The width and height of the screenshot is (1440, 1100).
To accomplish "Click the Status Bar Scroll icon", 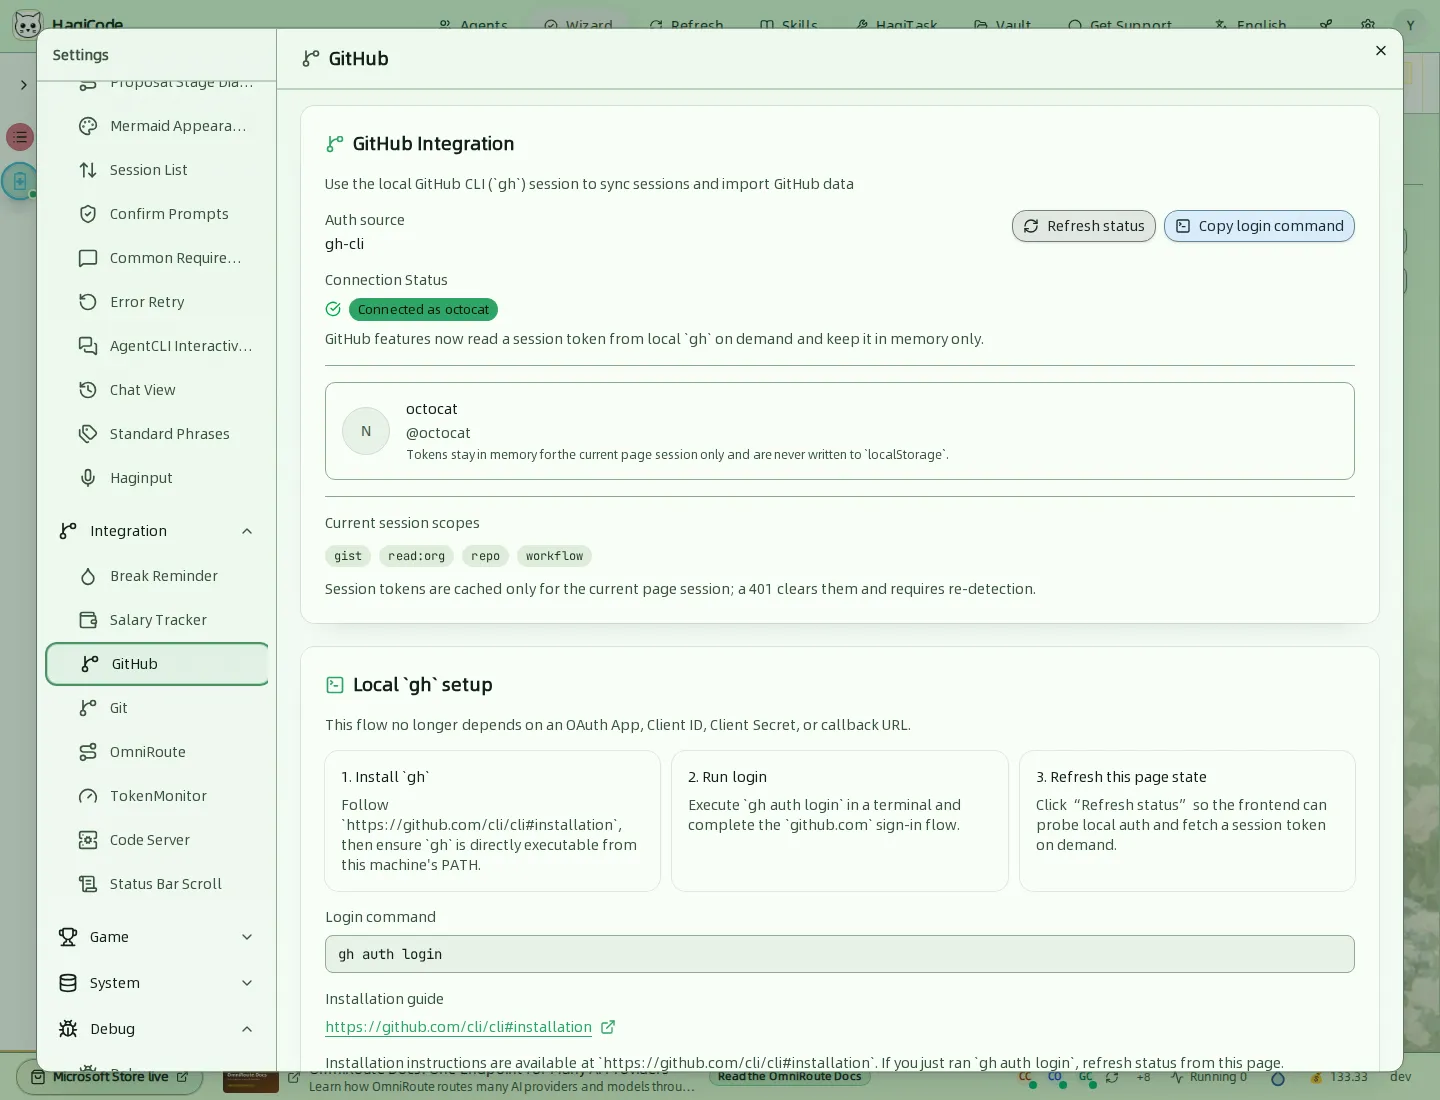I will pyautogui.click(x=88, y=884).
